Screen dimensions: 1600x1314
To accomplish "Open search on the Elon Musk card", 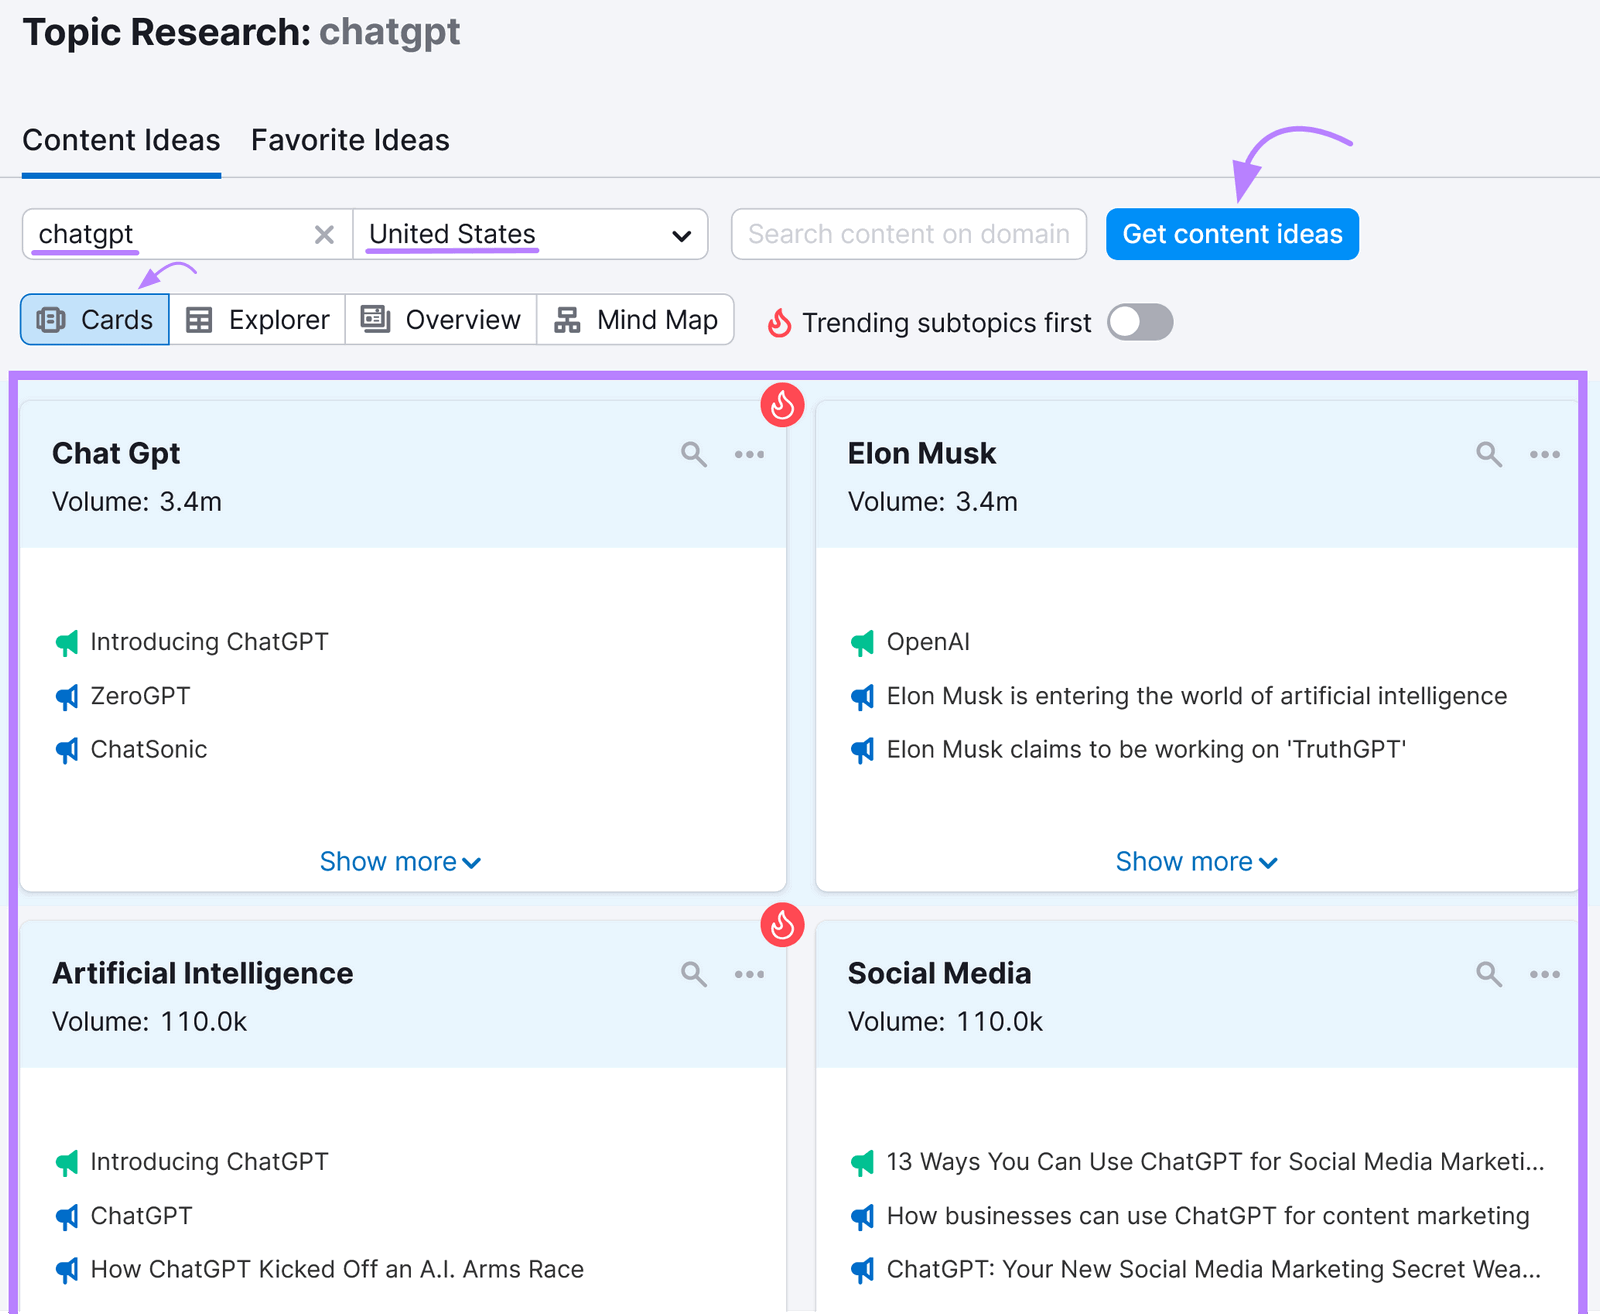I will [x=1489, y=454].
